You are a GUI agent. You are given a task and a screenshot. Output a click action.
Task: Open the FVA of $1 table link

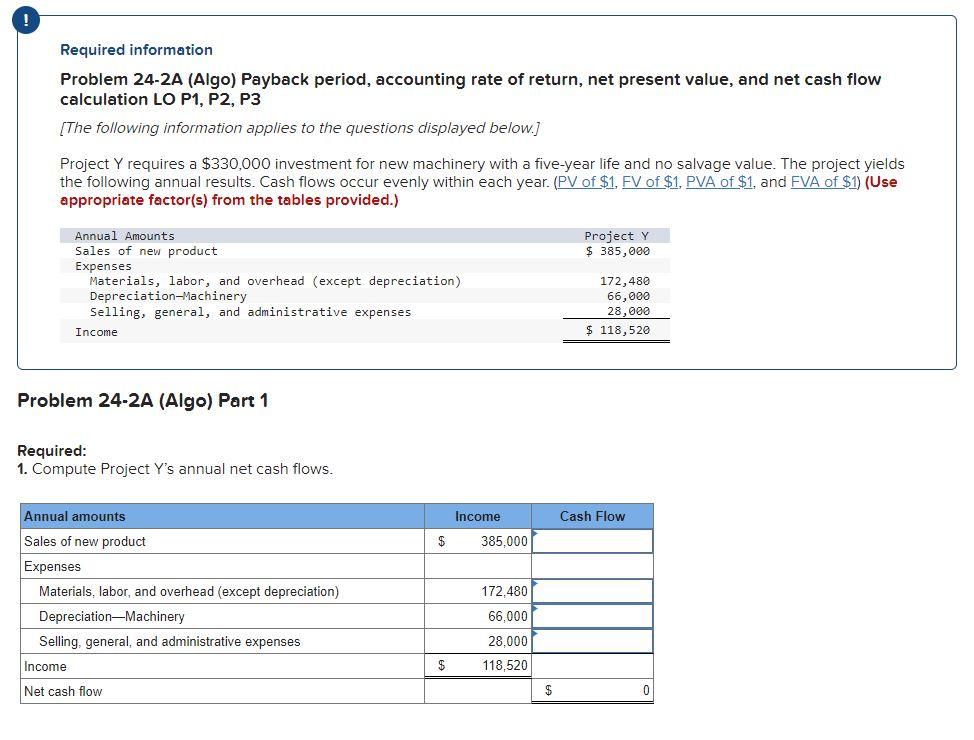coord(824,182)
